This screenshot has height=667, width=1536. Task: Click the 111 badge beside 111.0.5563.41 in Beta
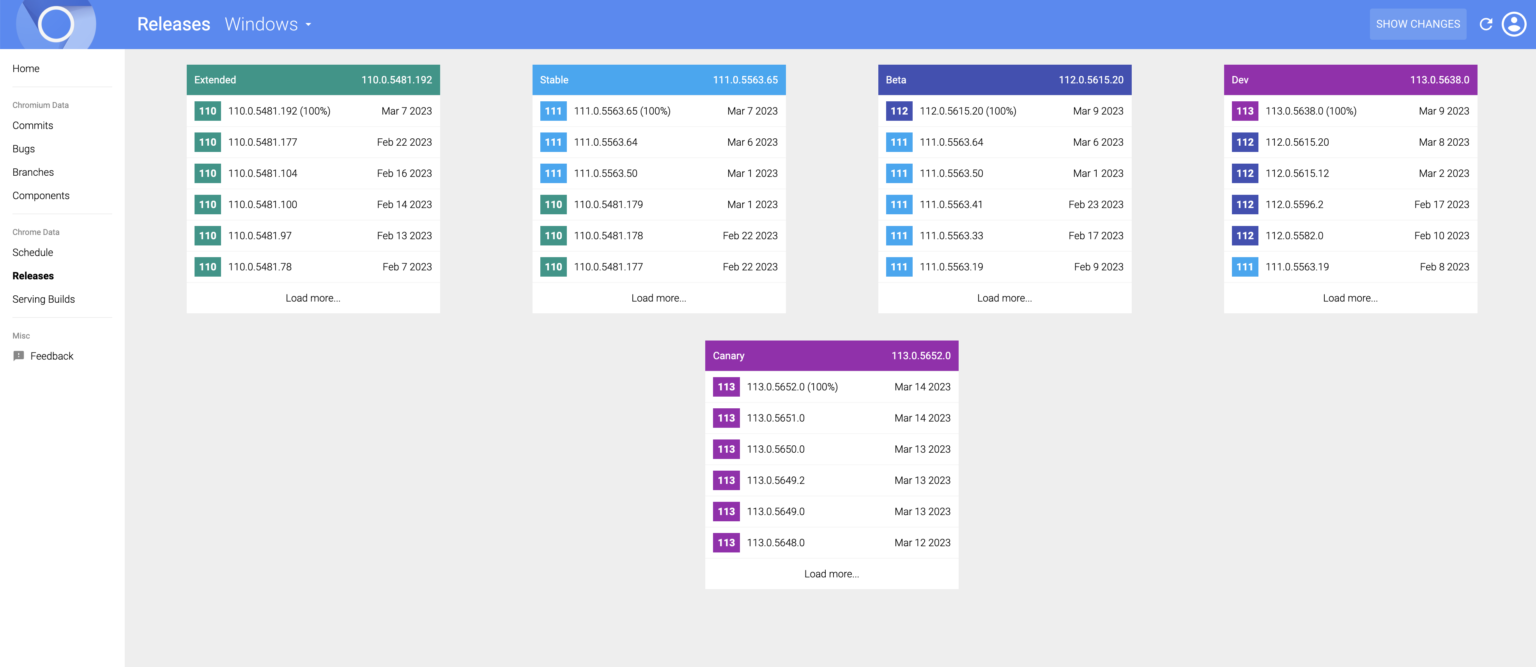[x=899, y=205]
